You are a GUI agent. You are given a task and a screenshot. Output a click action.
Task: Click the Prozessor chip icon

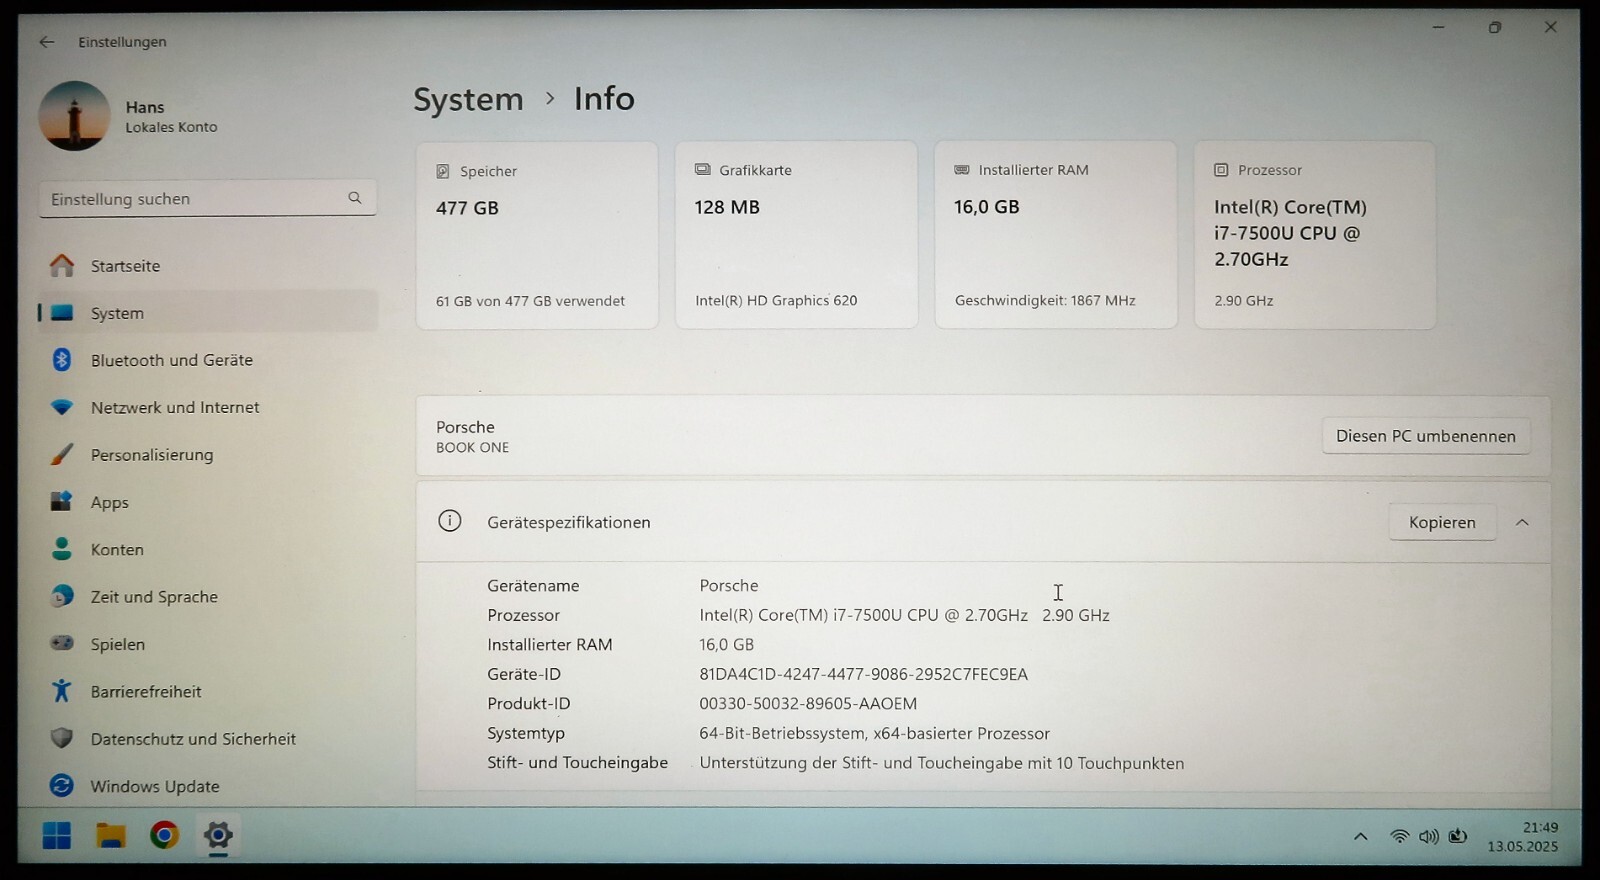pos(1221,170)
